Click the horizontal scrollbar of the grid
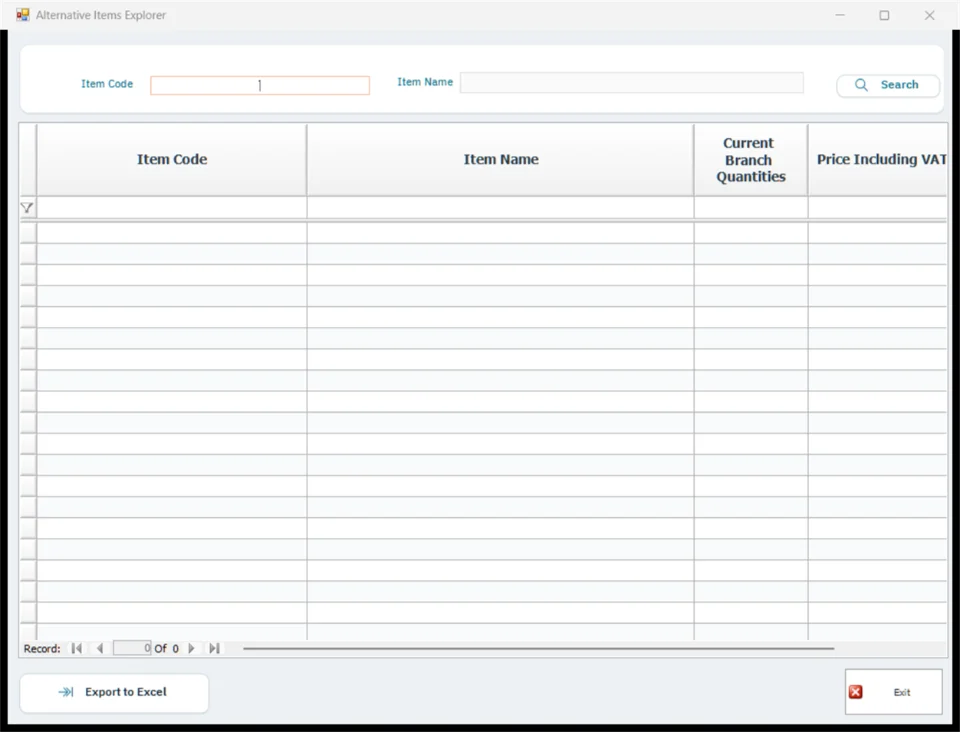The image size is (960, 732). coord(539,648)
